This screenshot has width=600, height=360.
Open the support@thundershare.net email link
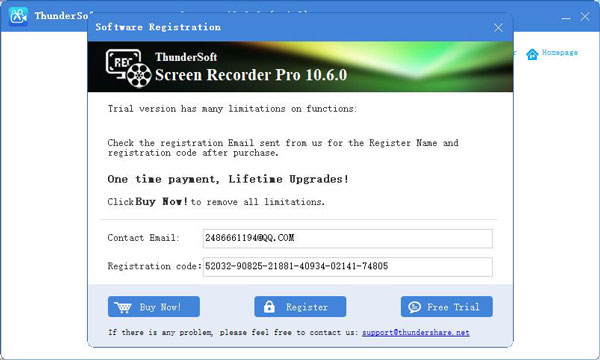click(x=416, y=332)
